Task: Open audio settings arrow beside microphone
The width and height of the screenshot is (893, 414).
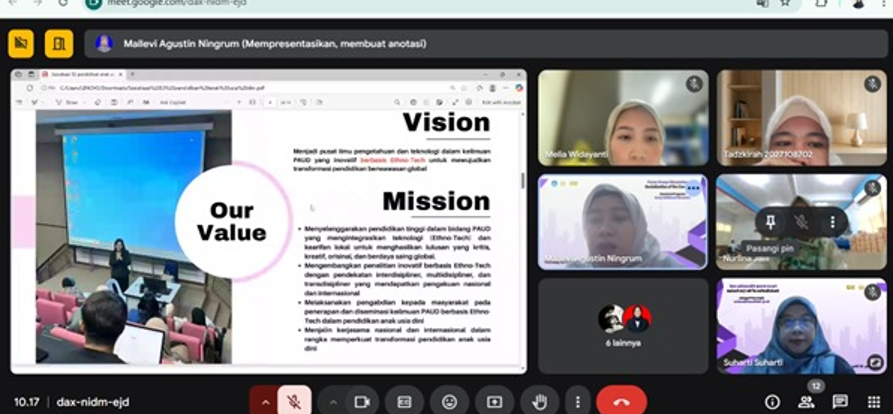Action: (x=265, y=401)
